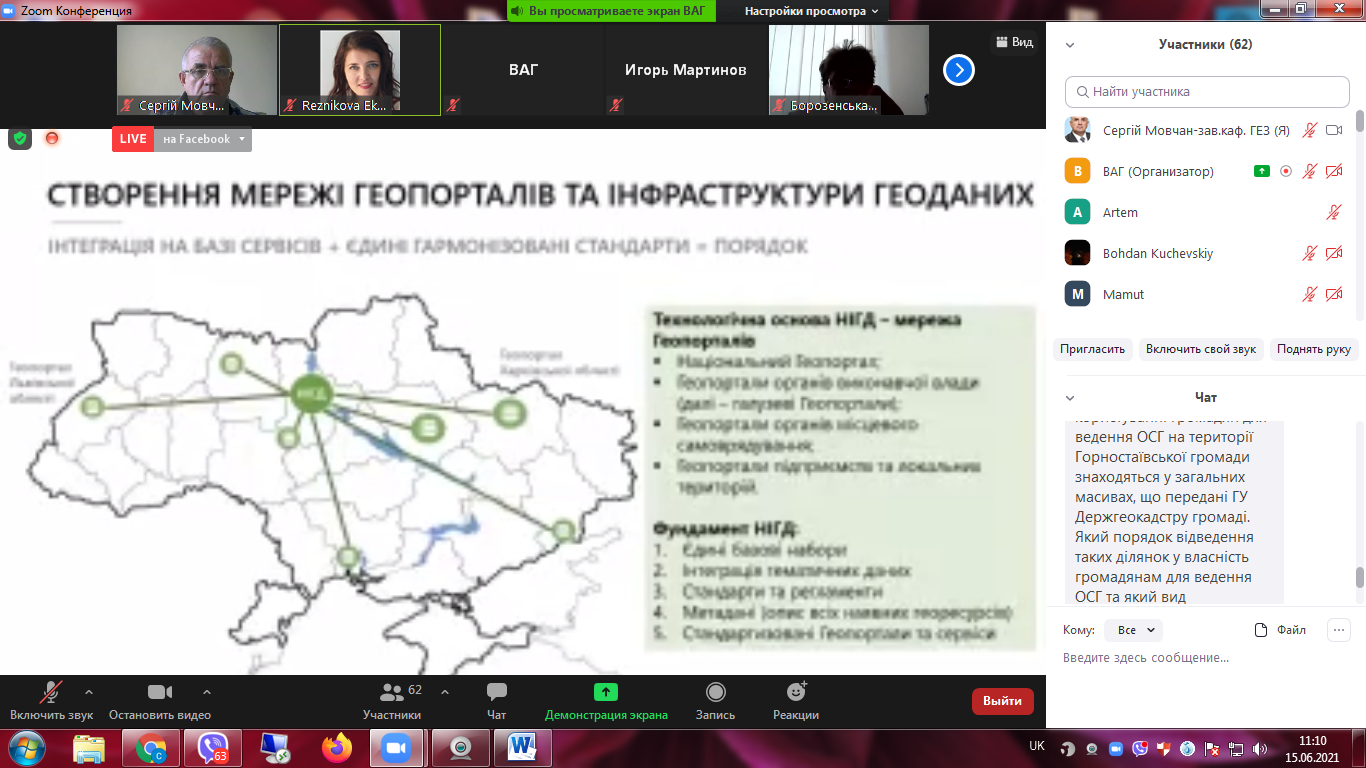Click the Файл attach file button
The height and width of the screenshot is (768, 1366).
[x=1281, y=630]
